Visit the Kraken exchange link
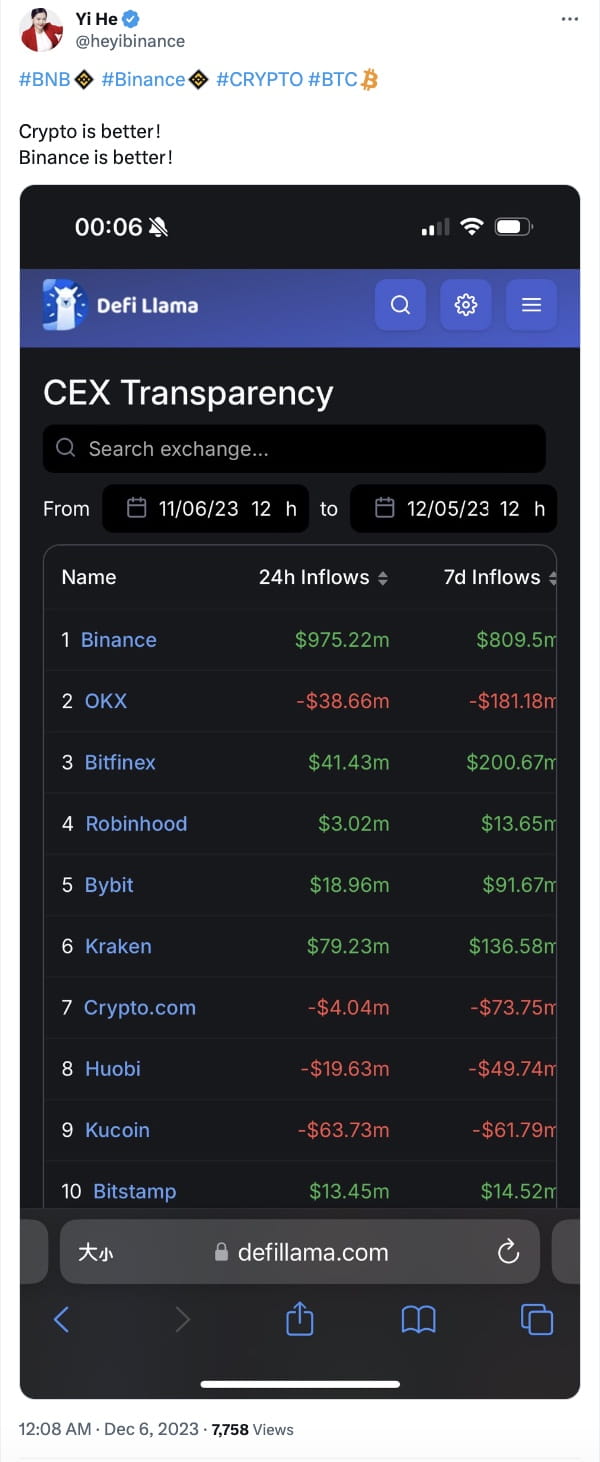The image size is (600, 1462). click(121, 946)
